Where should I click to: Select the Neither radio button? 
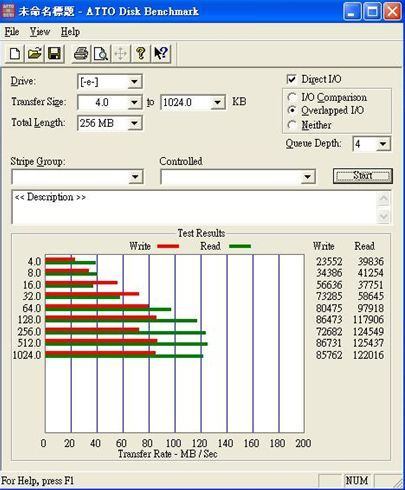click(292, 125)
